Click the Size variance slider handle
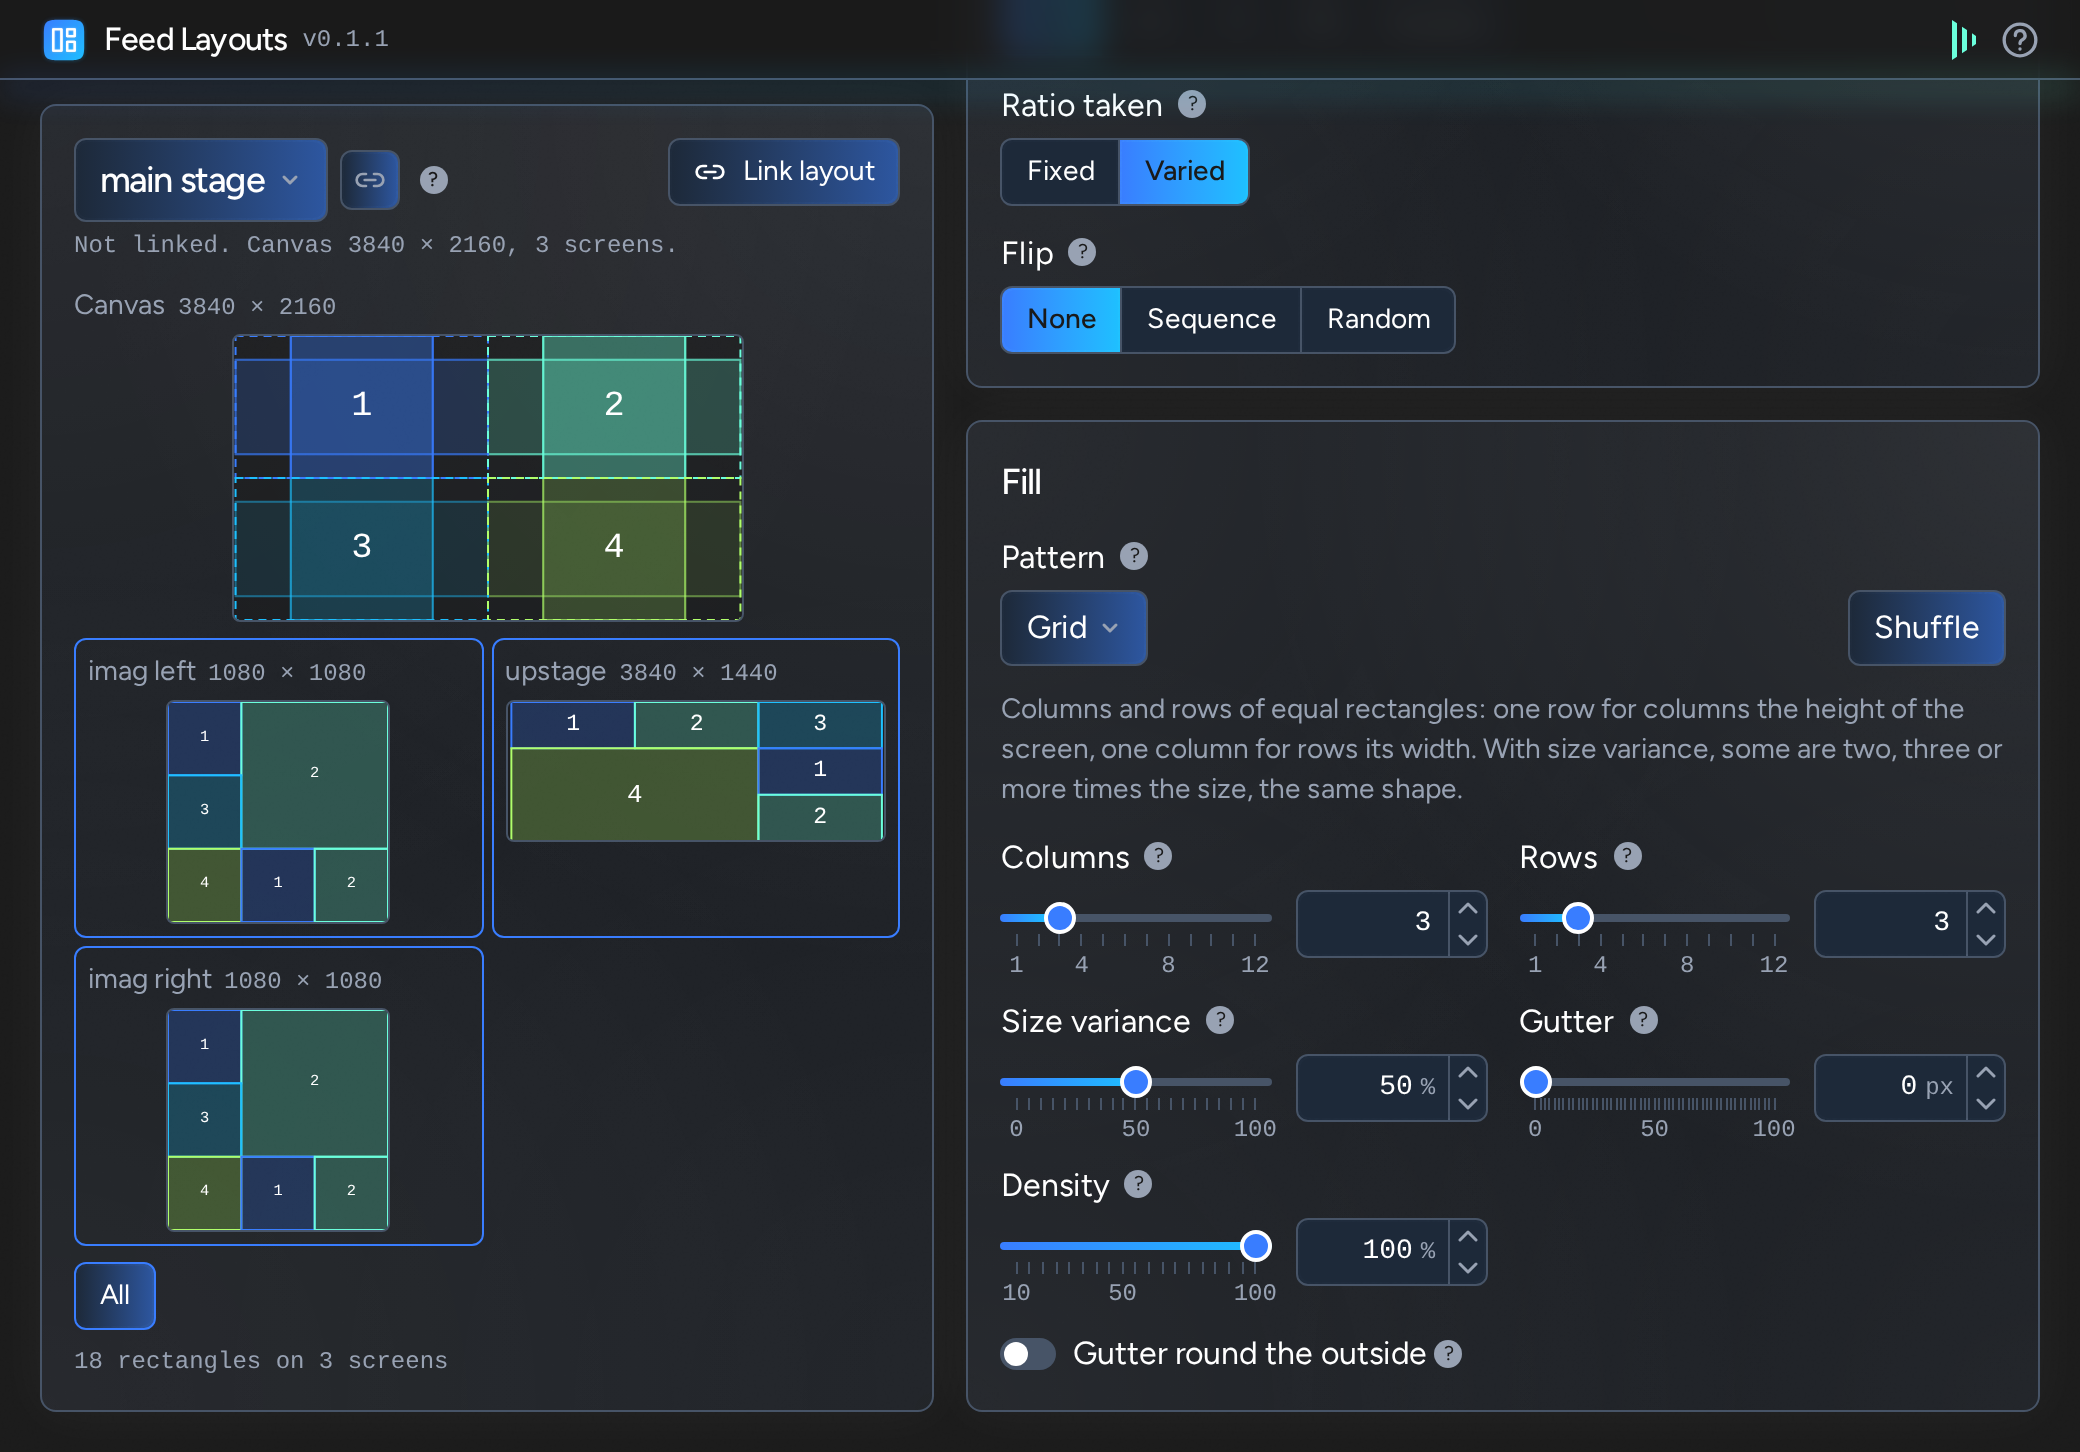Viewport: 2080px width, 1452px height. [x=1136, y=1081]
